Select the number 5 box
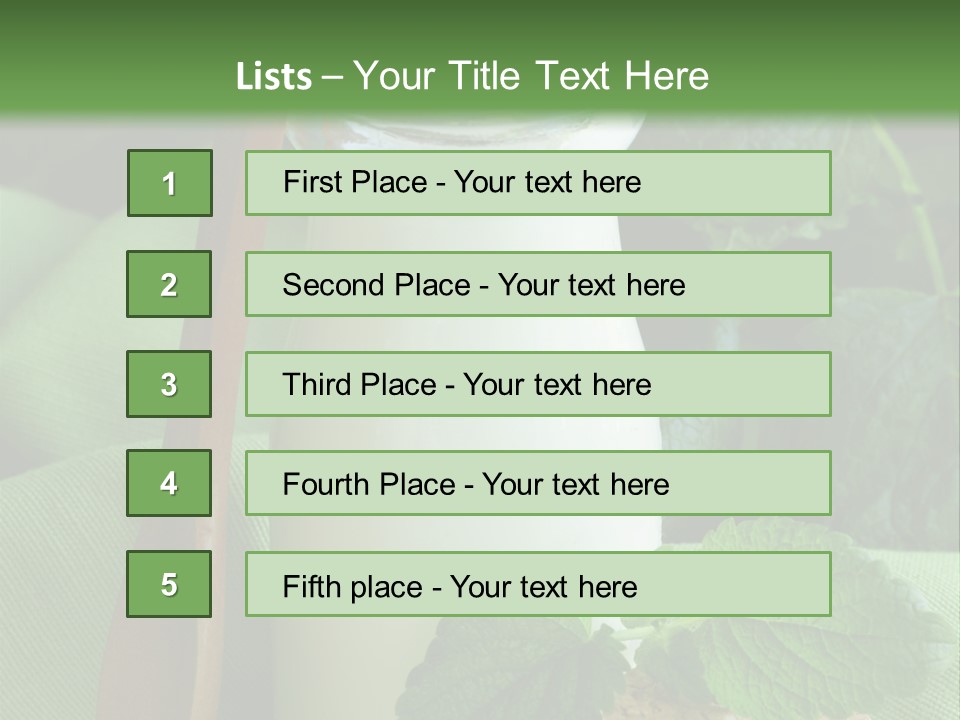Image resolution: width=960 pixels, height=720 pixels. 169,584
